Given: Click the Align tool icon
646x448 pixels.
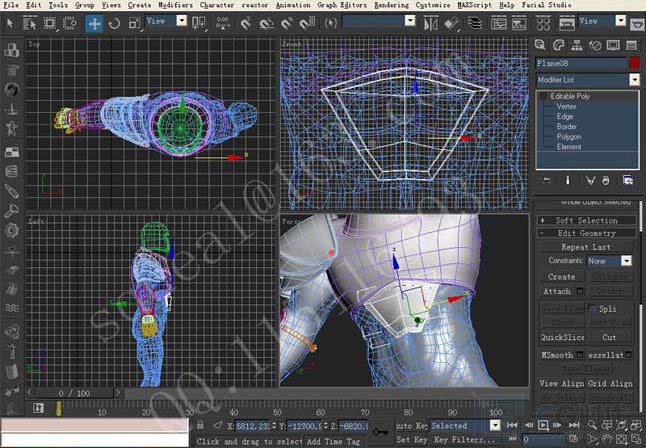Looking at the screenshot, I should click(x=451, y=23).
